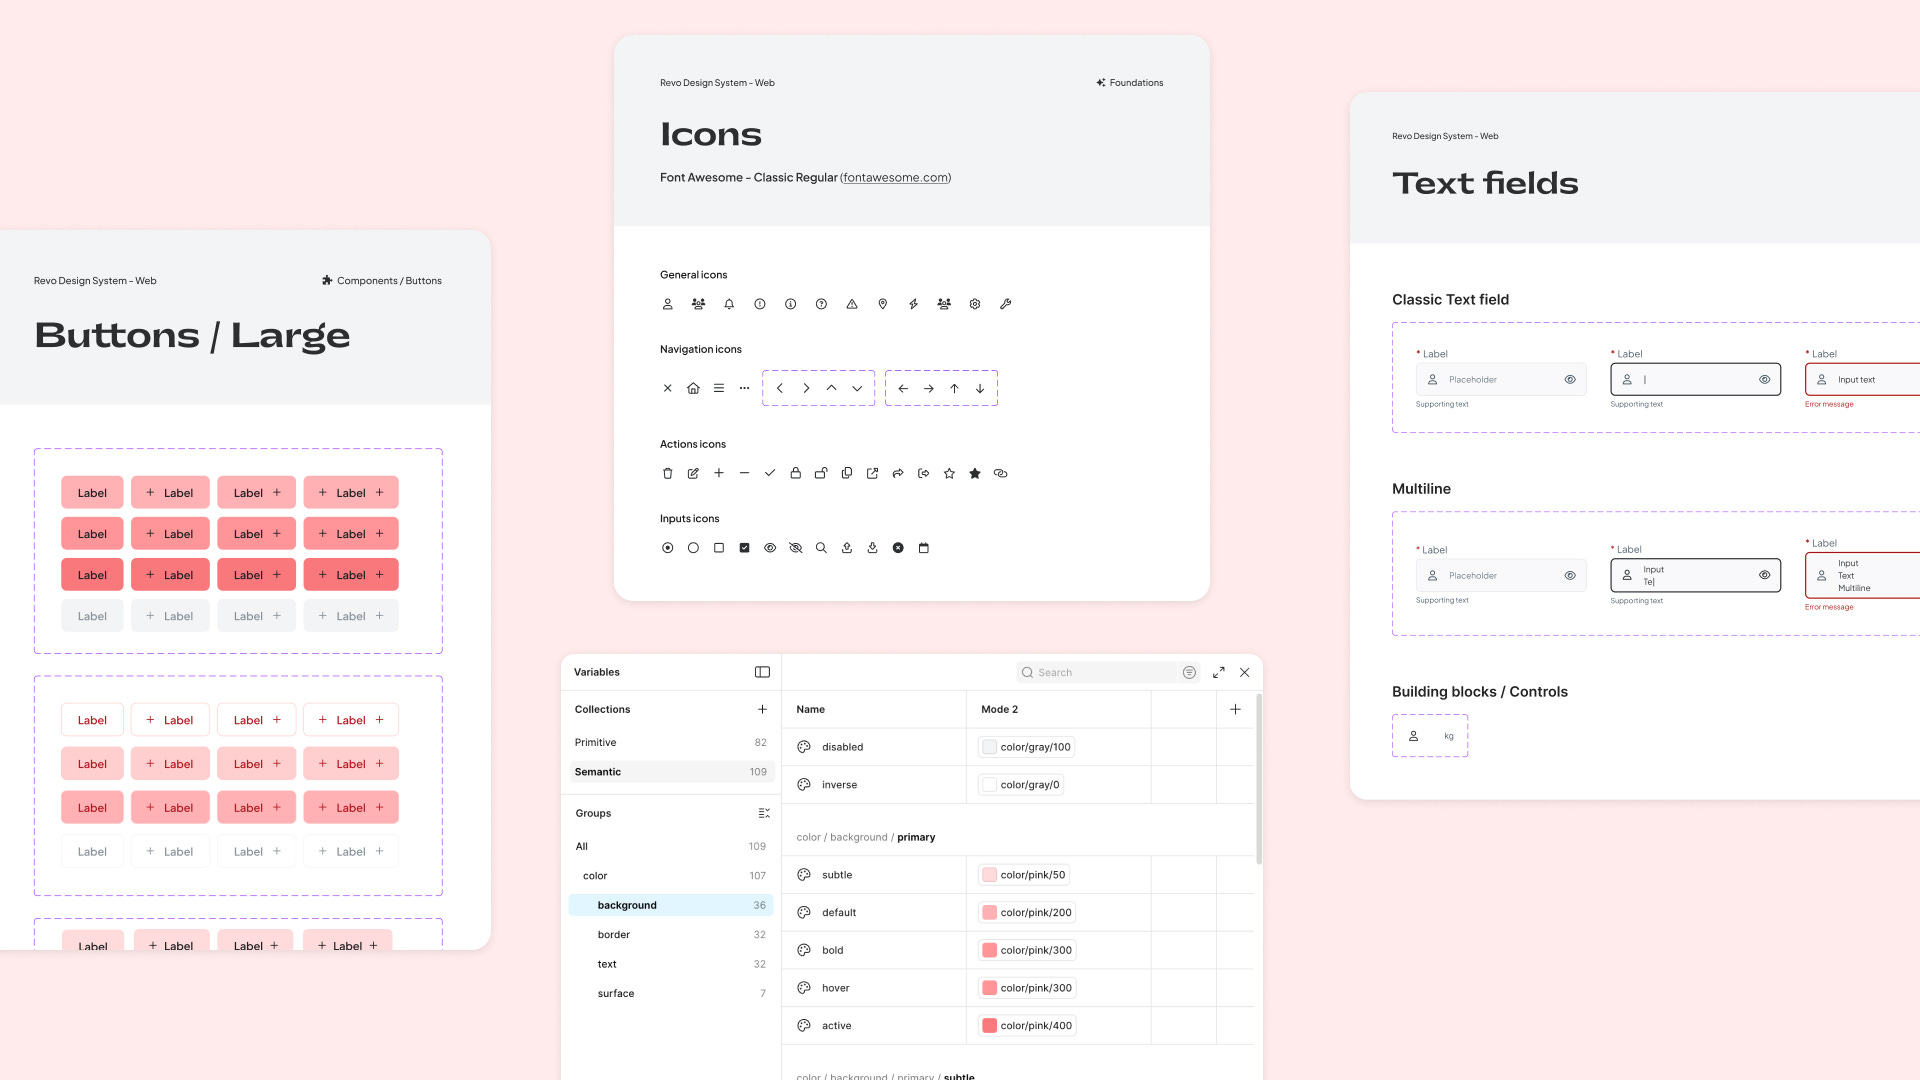Click the down chevron in Navigation icons

[x=857, y=388]
